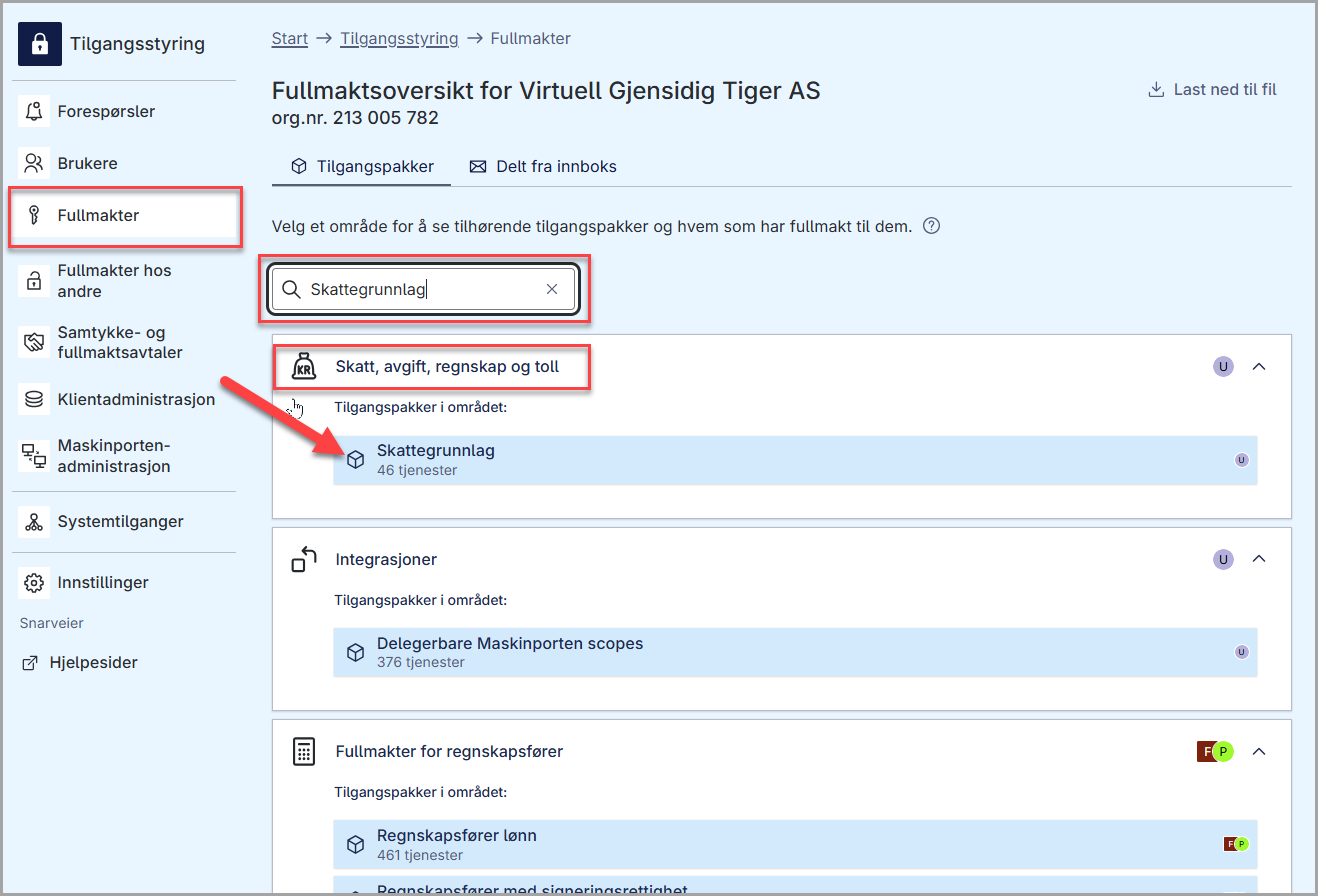Click the Klientadministrasjon database icon
1318x896 pixels.
(x=34, y=400)
